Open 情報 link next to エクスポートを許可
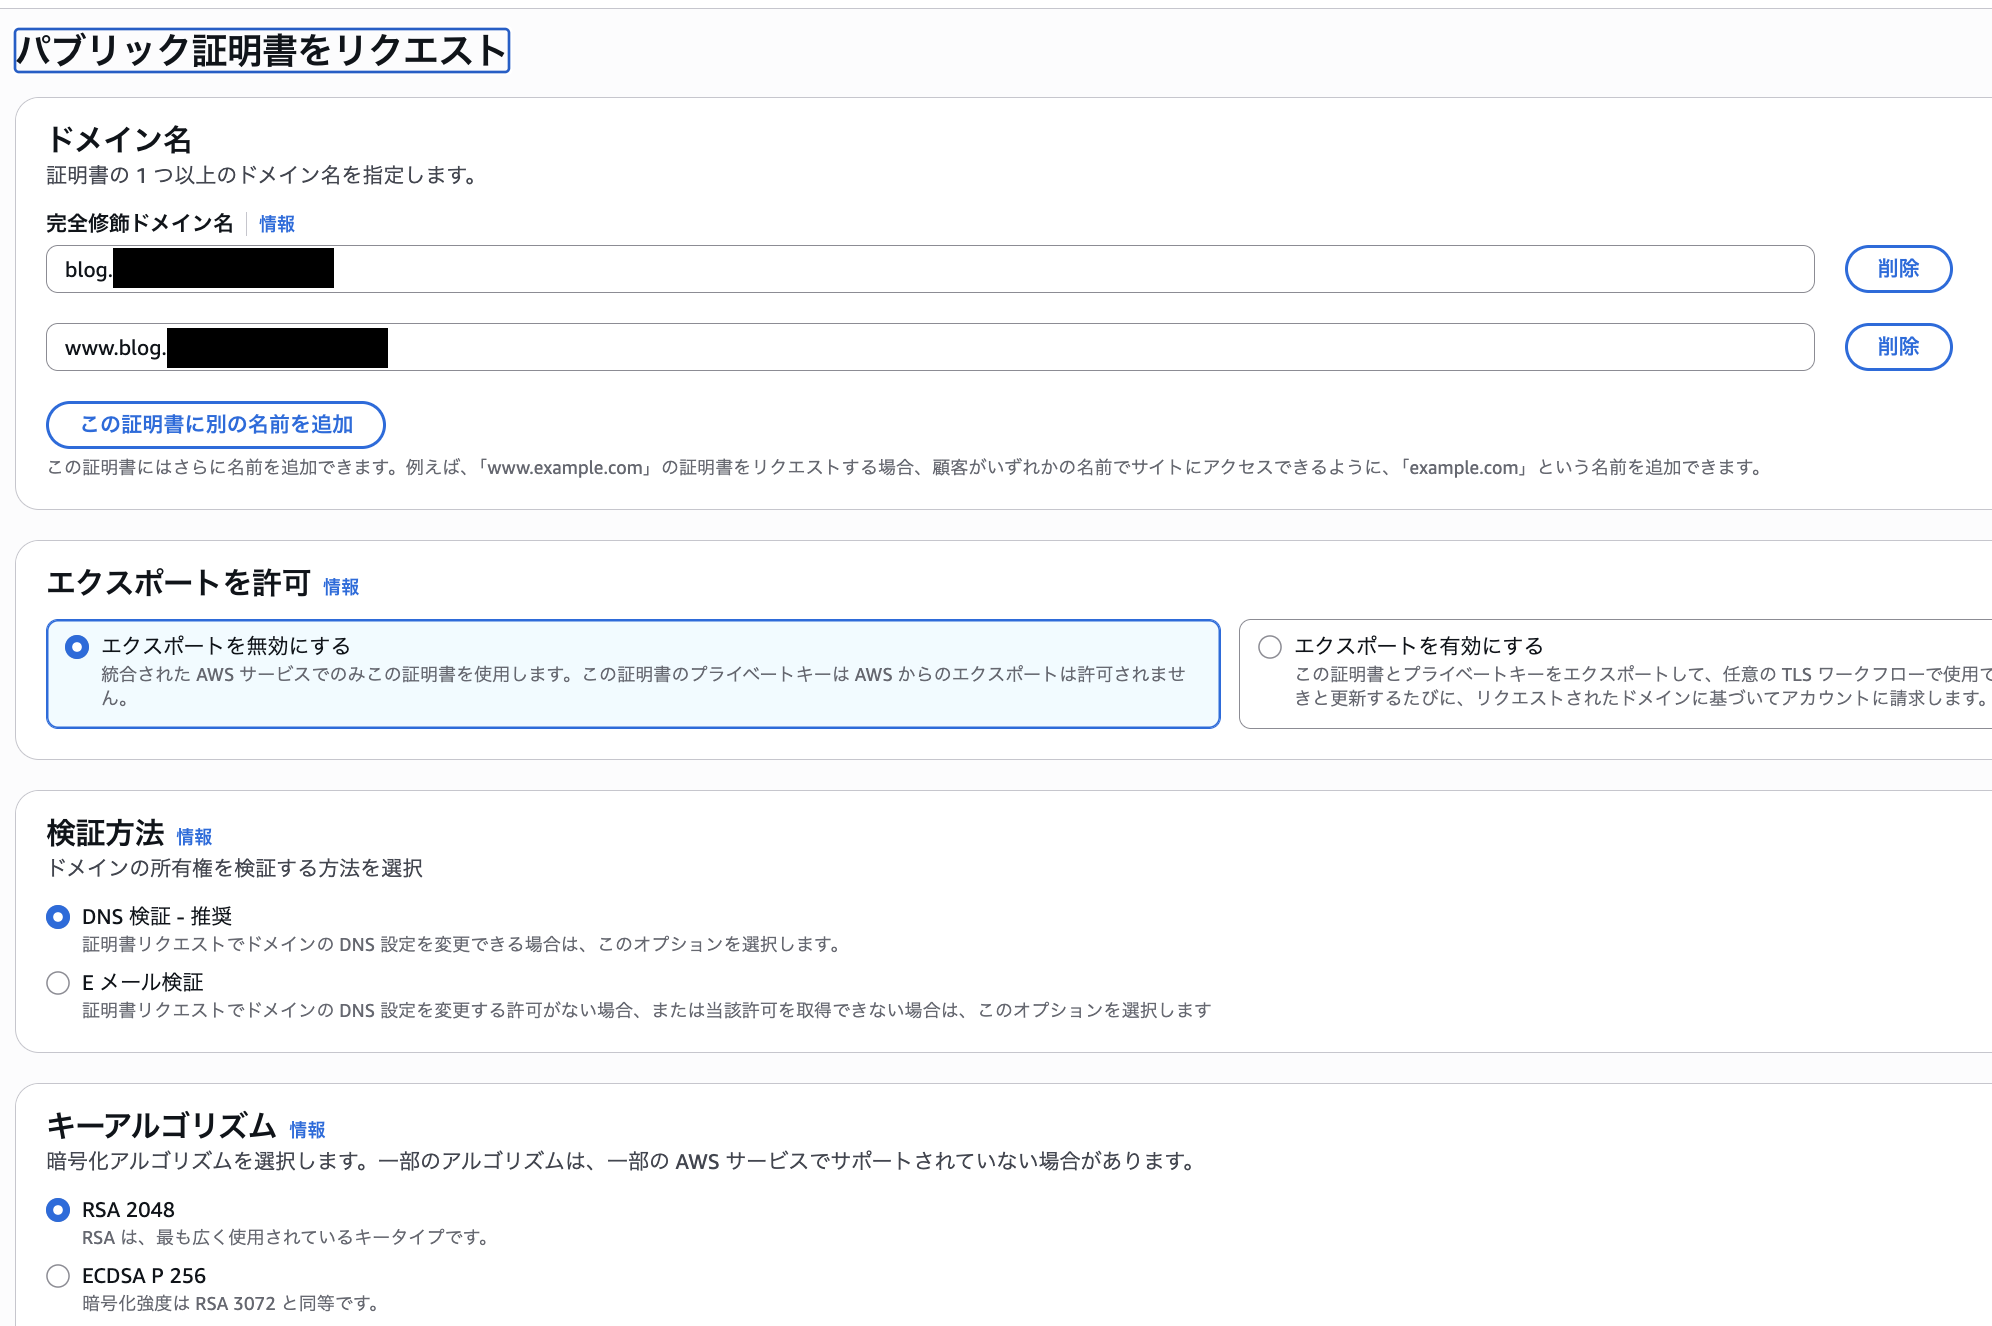Screen dimensions: 1992x1326 pos(341,587)
